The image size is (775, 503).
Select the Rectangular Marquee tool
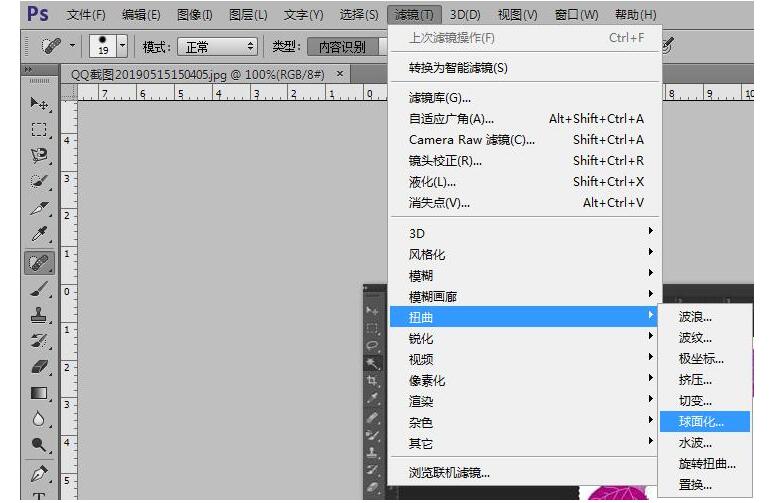pyautogui.click(x=39, y=129)
